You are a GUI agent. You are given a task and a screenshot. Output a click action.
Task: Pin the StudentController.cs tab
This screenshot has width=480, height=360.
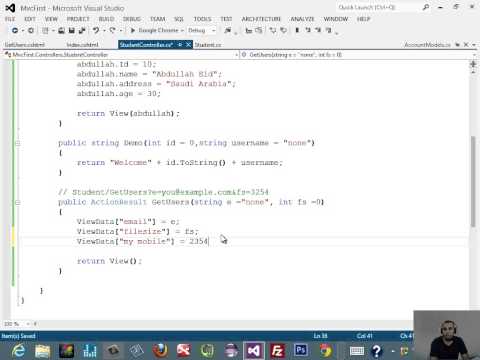pyautogui.click(x=180, y=44)
